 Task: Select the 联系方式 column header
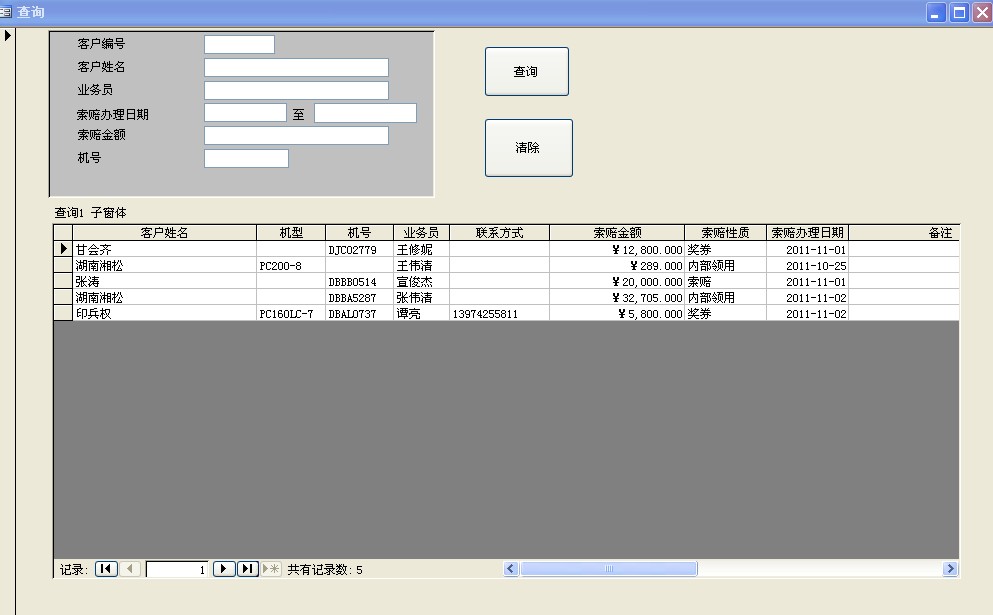pos(500,232)
